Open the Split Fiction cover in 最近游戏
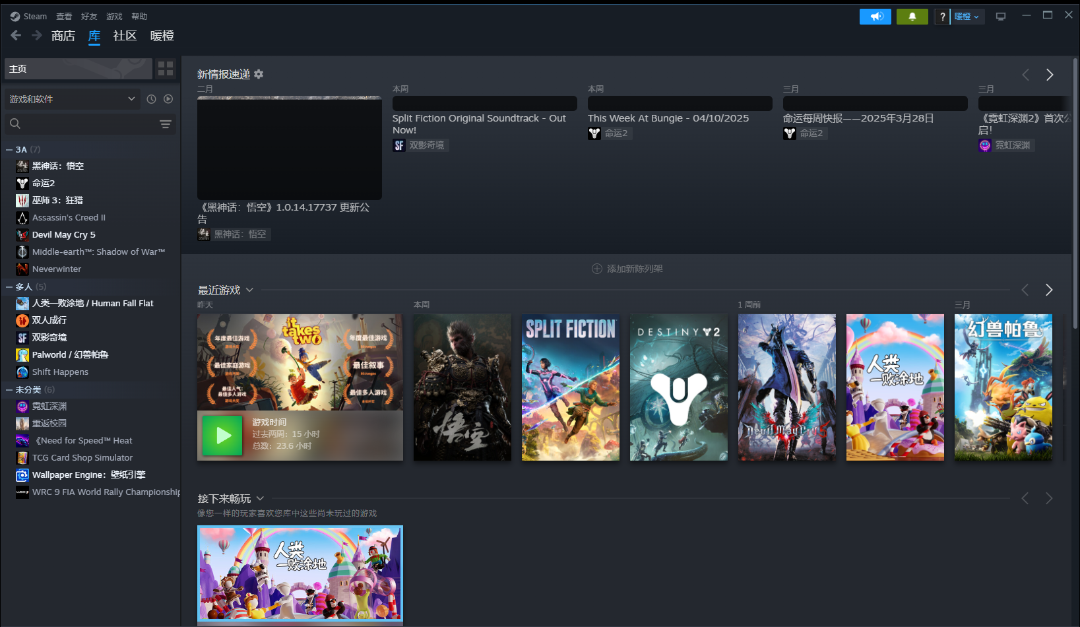This screenshot has width=1080, height=627. coord(570,387)
